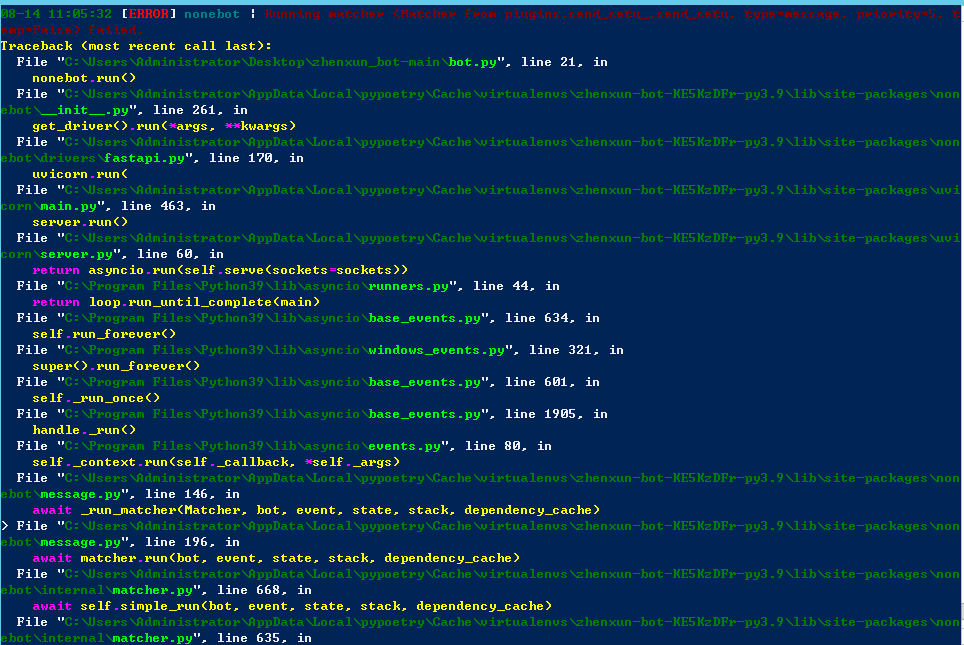Click the 'line 21' text
The height and width of the screenshot is (645, 964).
coord(548,62)
